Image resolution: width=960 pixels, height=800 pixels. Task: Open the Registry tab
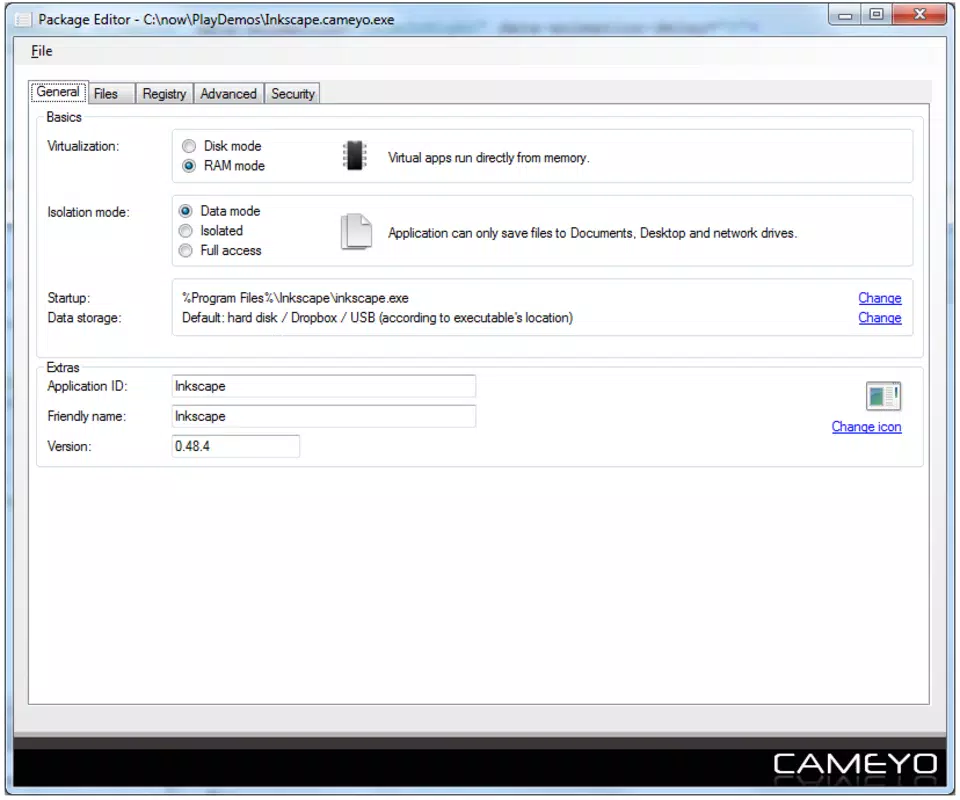coord(164,94)
